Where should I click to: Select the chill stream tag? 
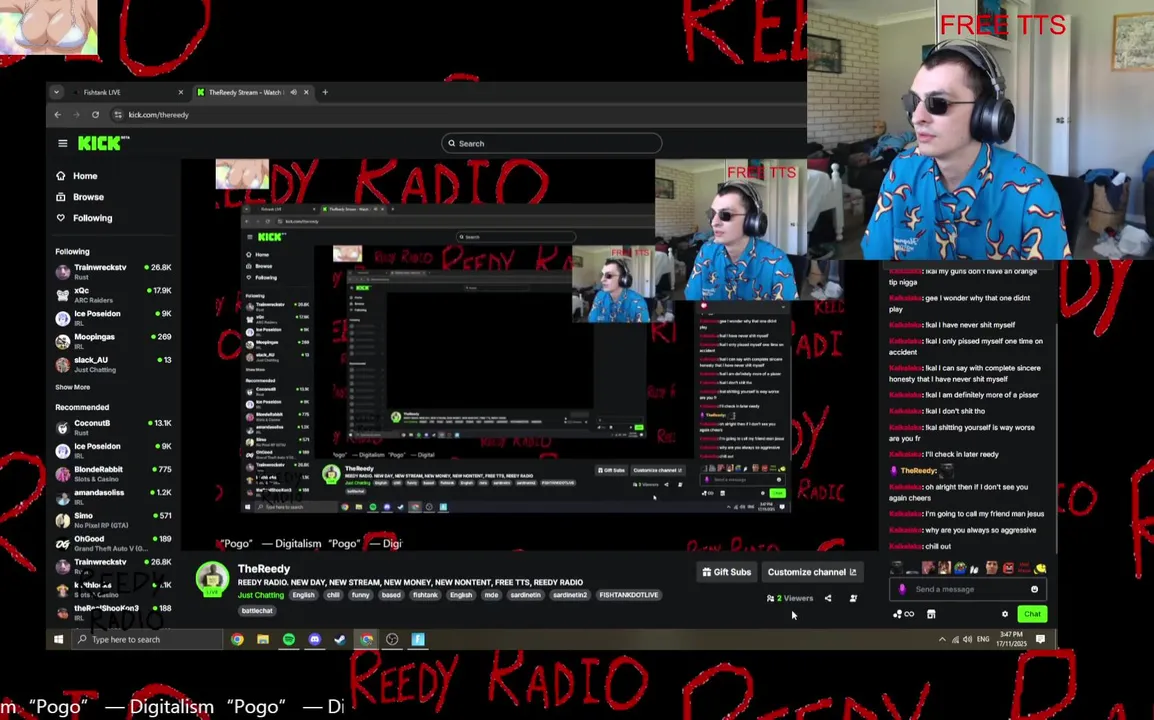pyautogui.click(x=333, y=595)
